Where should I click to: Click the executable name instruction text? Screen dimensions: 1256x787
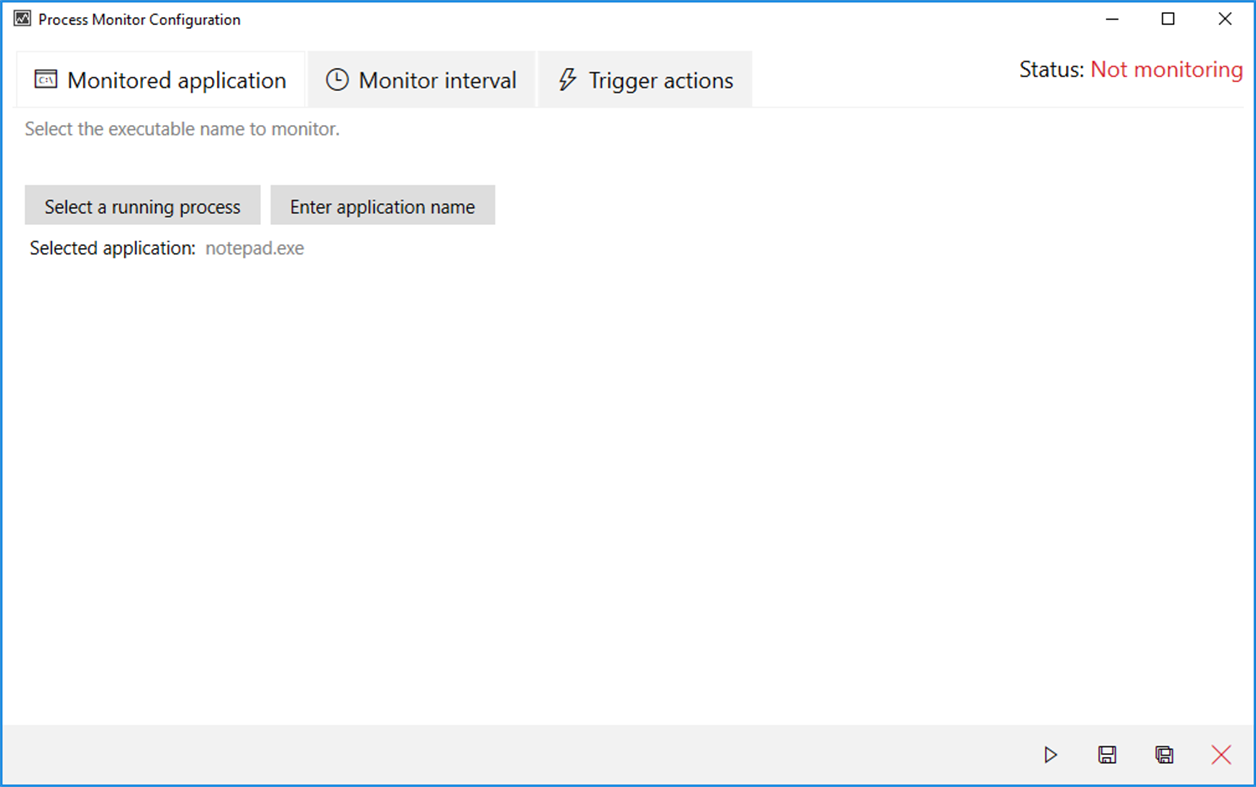coord(182,128)
